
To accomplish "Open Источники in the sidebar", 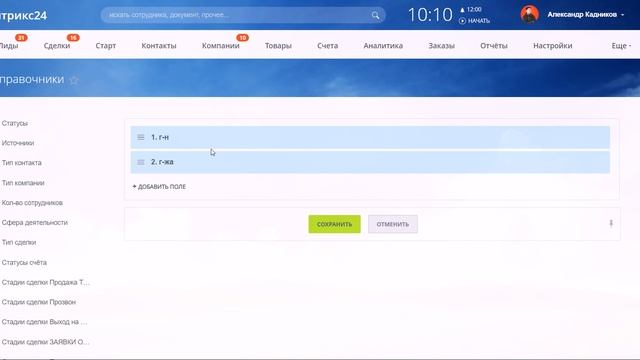I will 18,143.
